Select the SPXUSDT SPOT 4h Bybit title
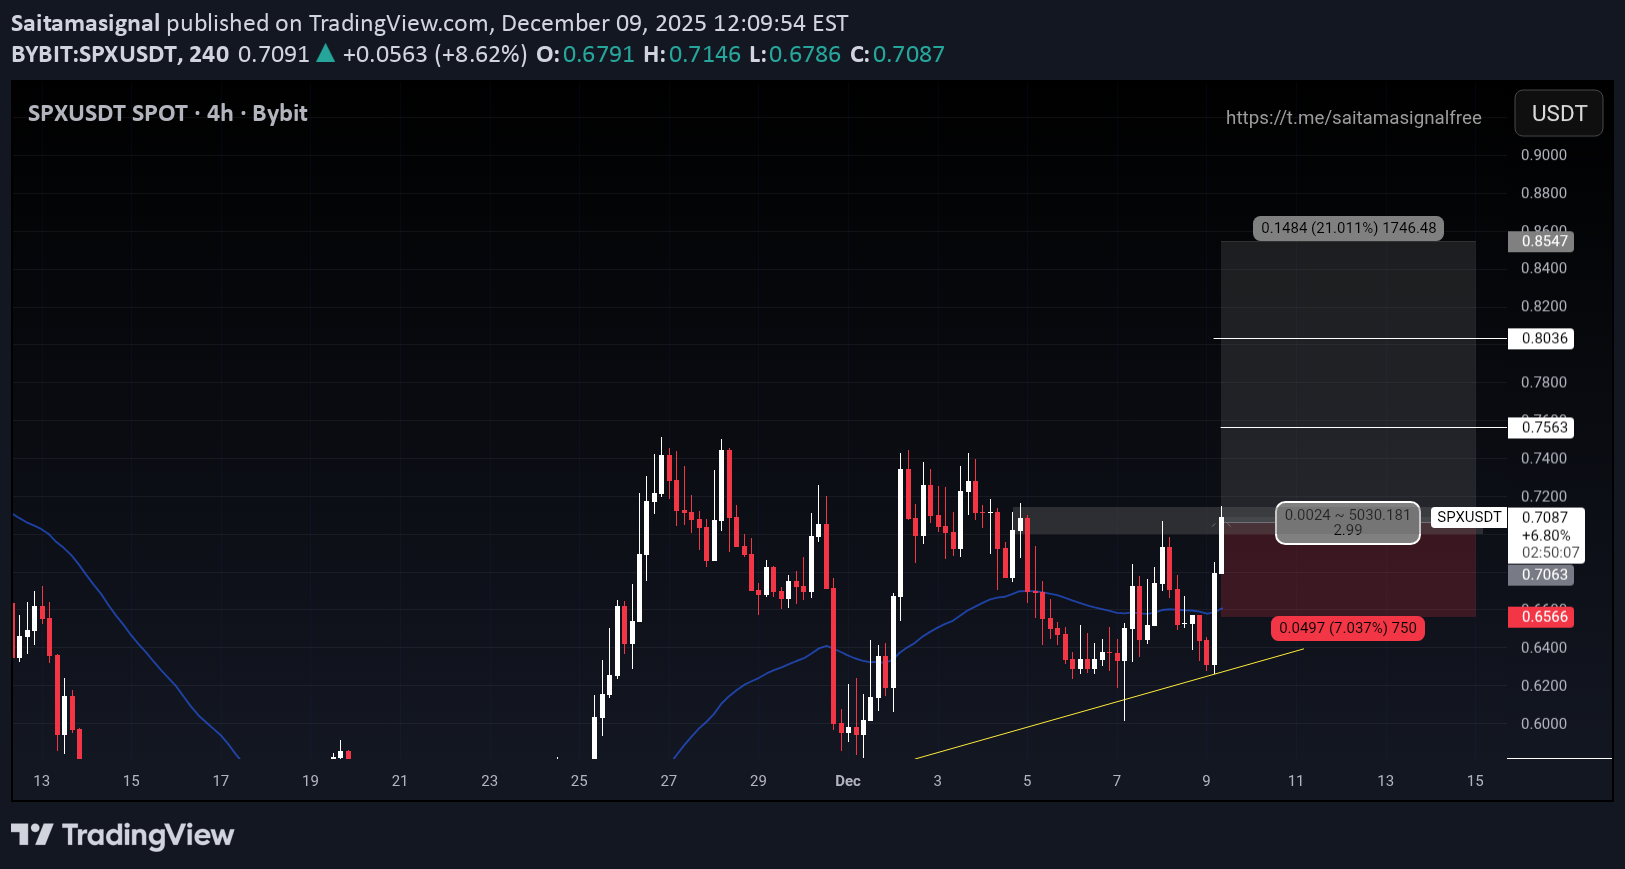This screenshot has width=1625, height=869. pos(167,113)
